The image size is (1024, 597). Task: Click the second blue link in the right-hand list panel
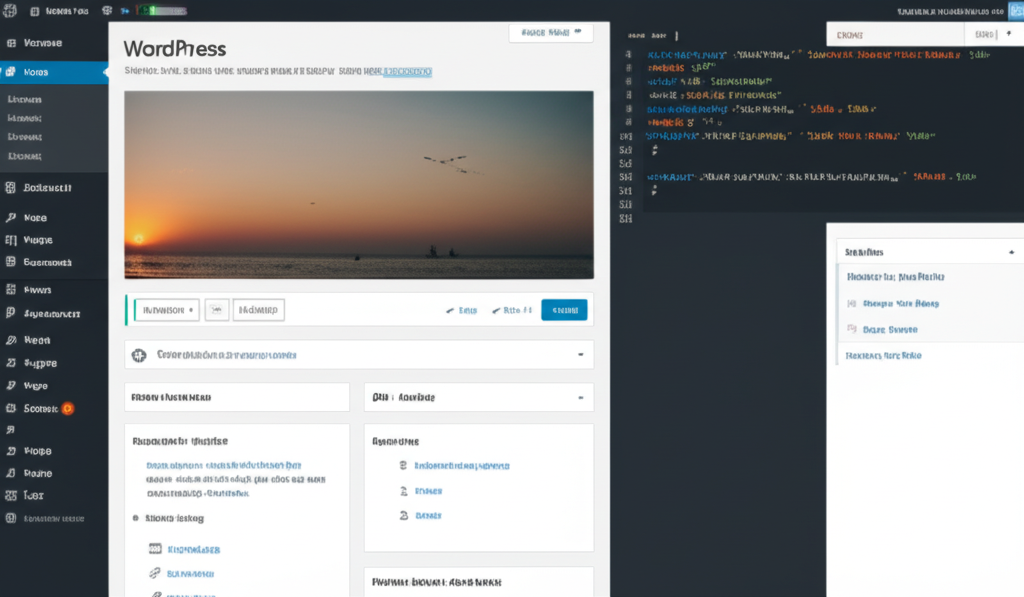[428, 491]
